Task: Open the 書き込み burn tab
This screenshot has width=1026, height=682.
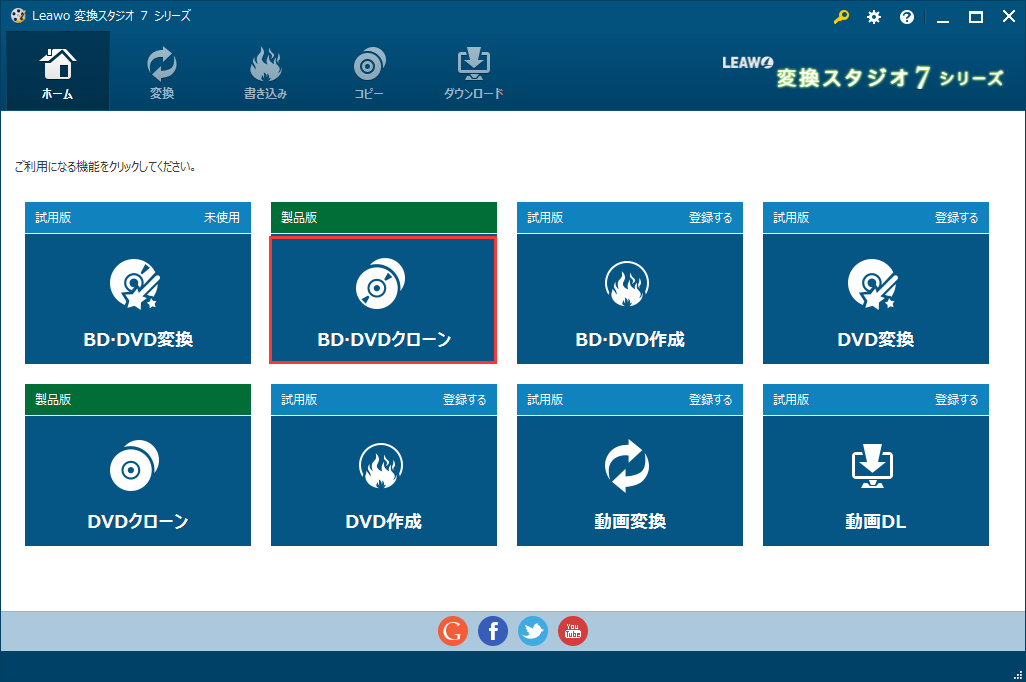Action: click(266, 73)
